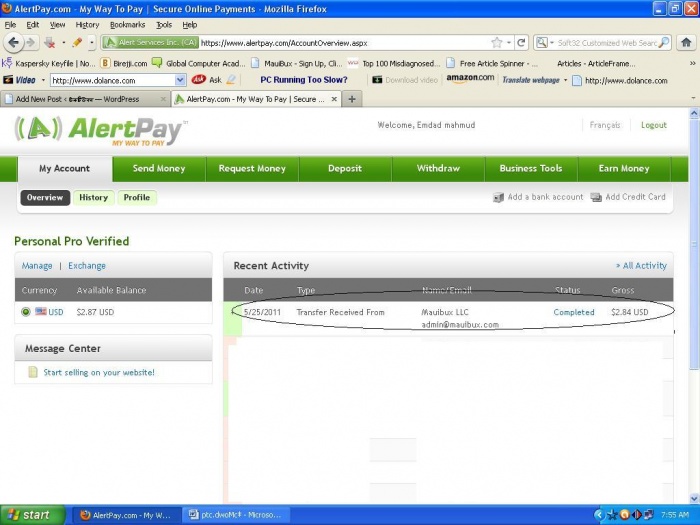Open the Translate webpage dropdown arrow
700x525 pixels.
[x=565, y=80]
